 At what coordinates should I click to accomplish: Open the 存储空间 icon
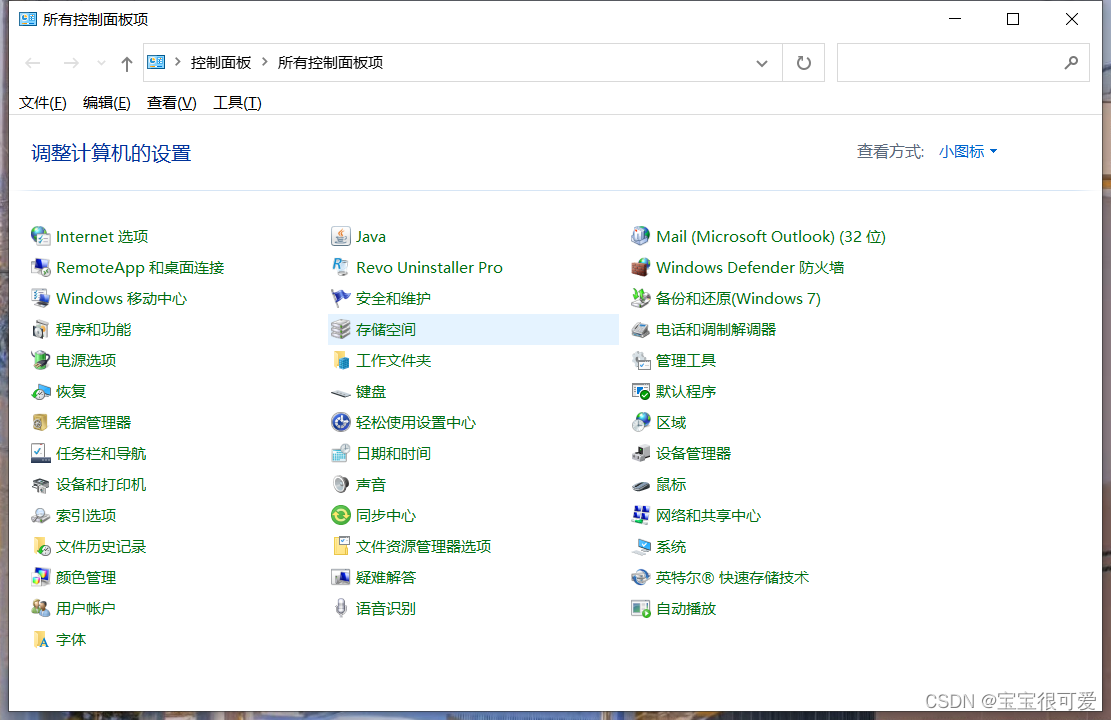coord(341,330)
